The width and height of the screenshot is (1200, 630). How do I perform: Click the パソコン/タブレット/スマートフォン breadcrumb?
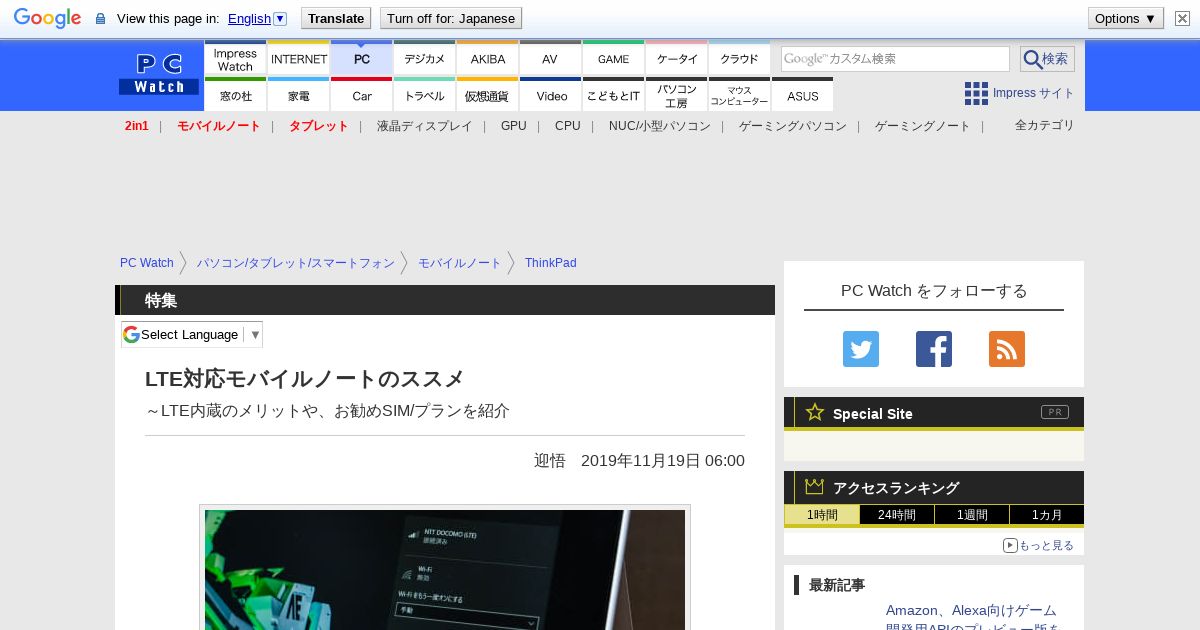pyautogui.click(x=296, y=263)
